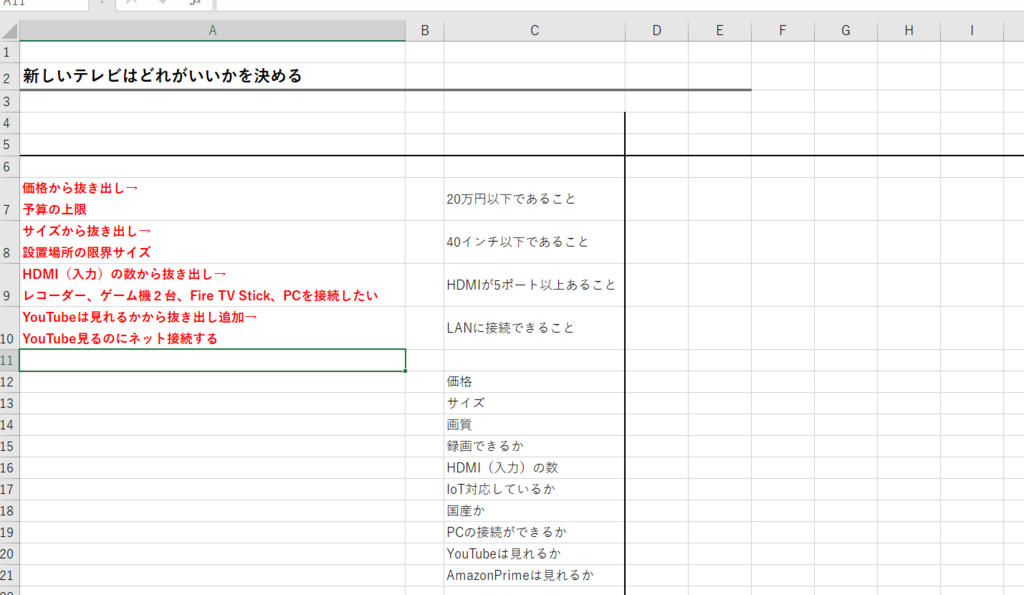
Task: Select row 15 header
Action: 9,447
